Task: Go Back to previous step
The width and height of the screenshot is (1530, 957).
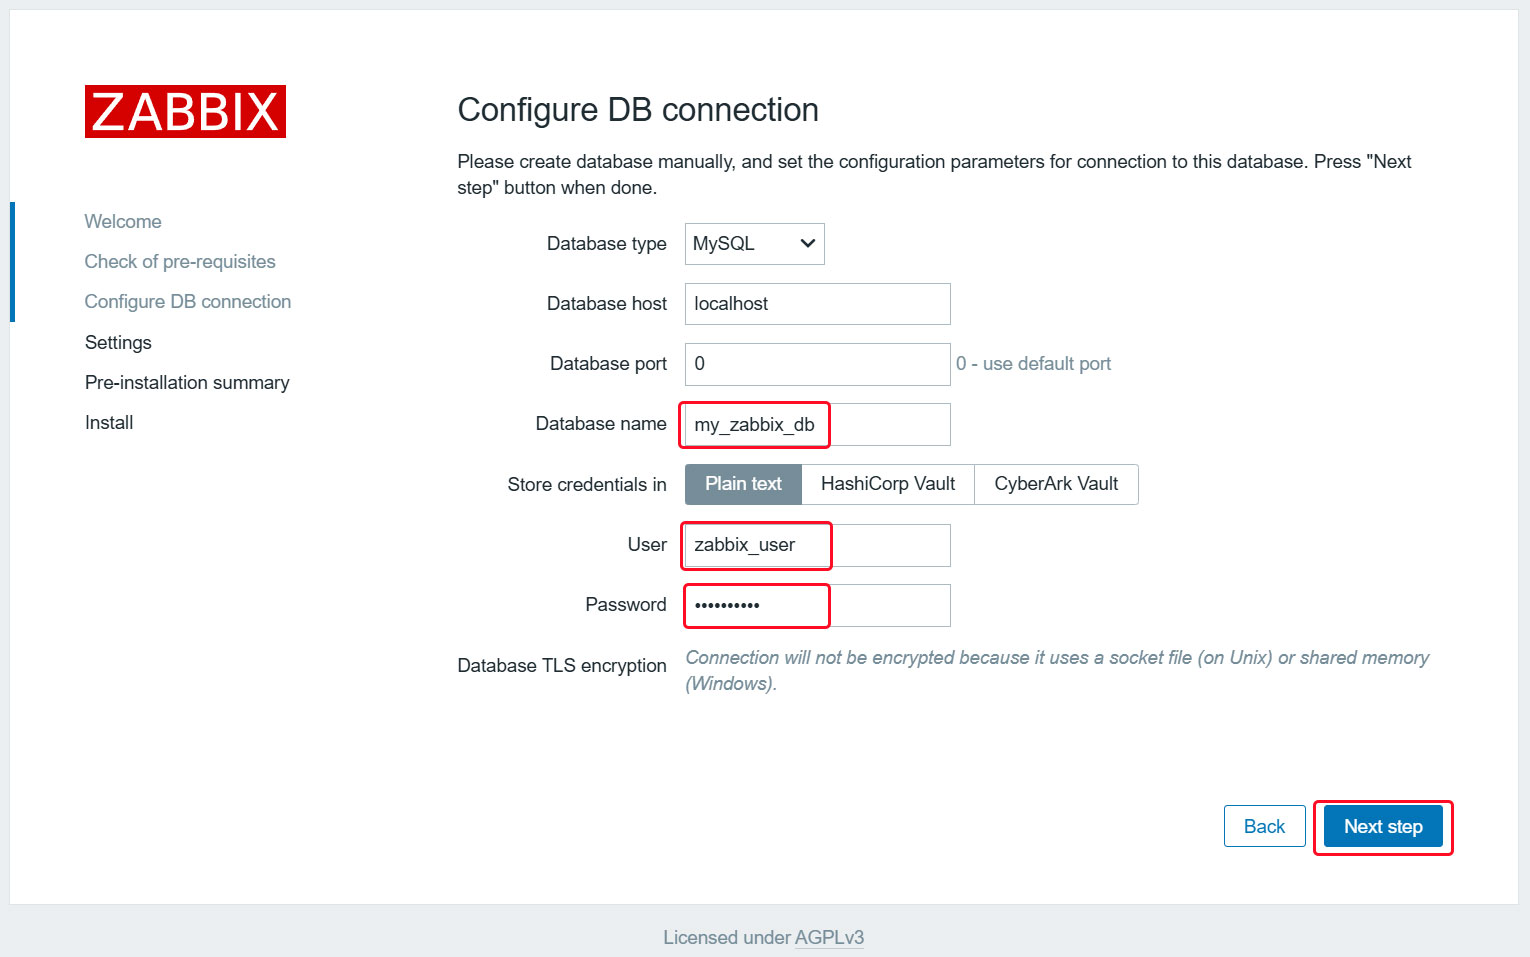Action: (x=1264, y=826)
